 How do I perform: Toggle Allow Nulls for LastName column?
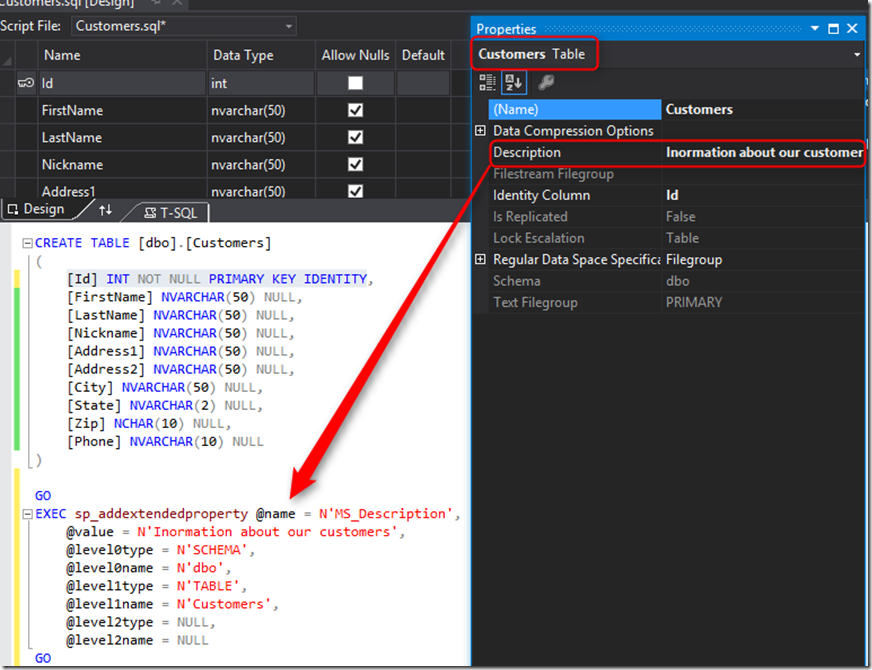[355, 137]
